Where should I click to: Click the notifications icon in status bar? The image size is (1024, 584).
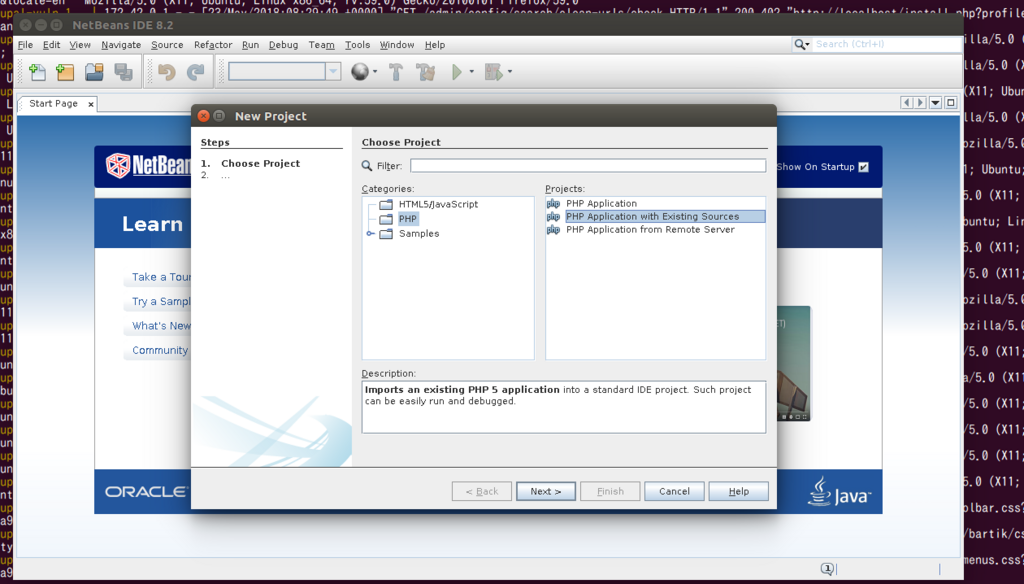click(x=827, y=568)
